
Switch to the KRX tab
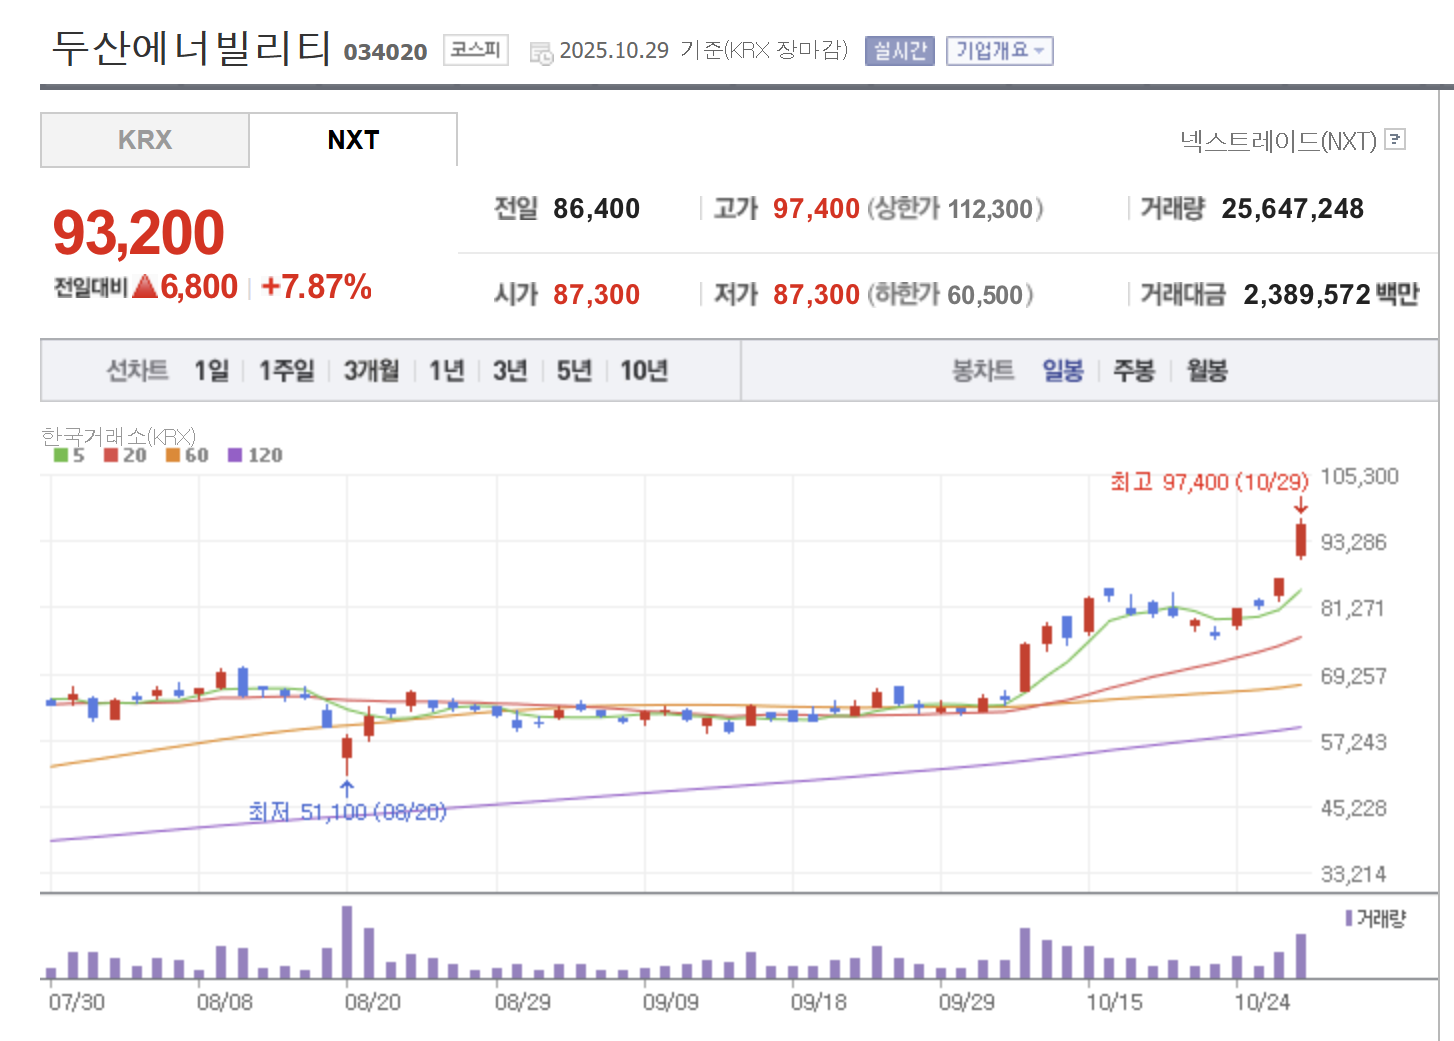[145, 140]
